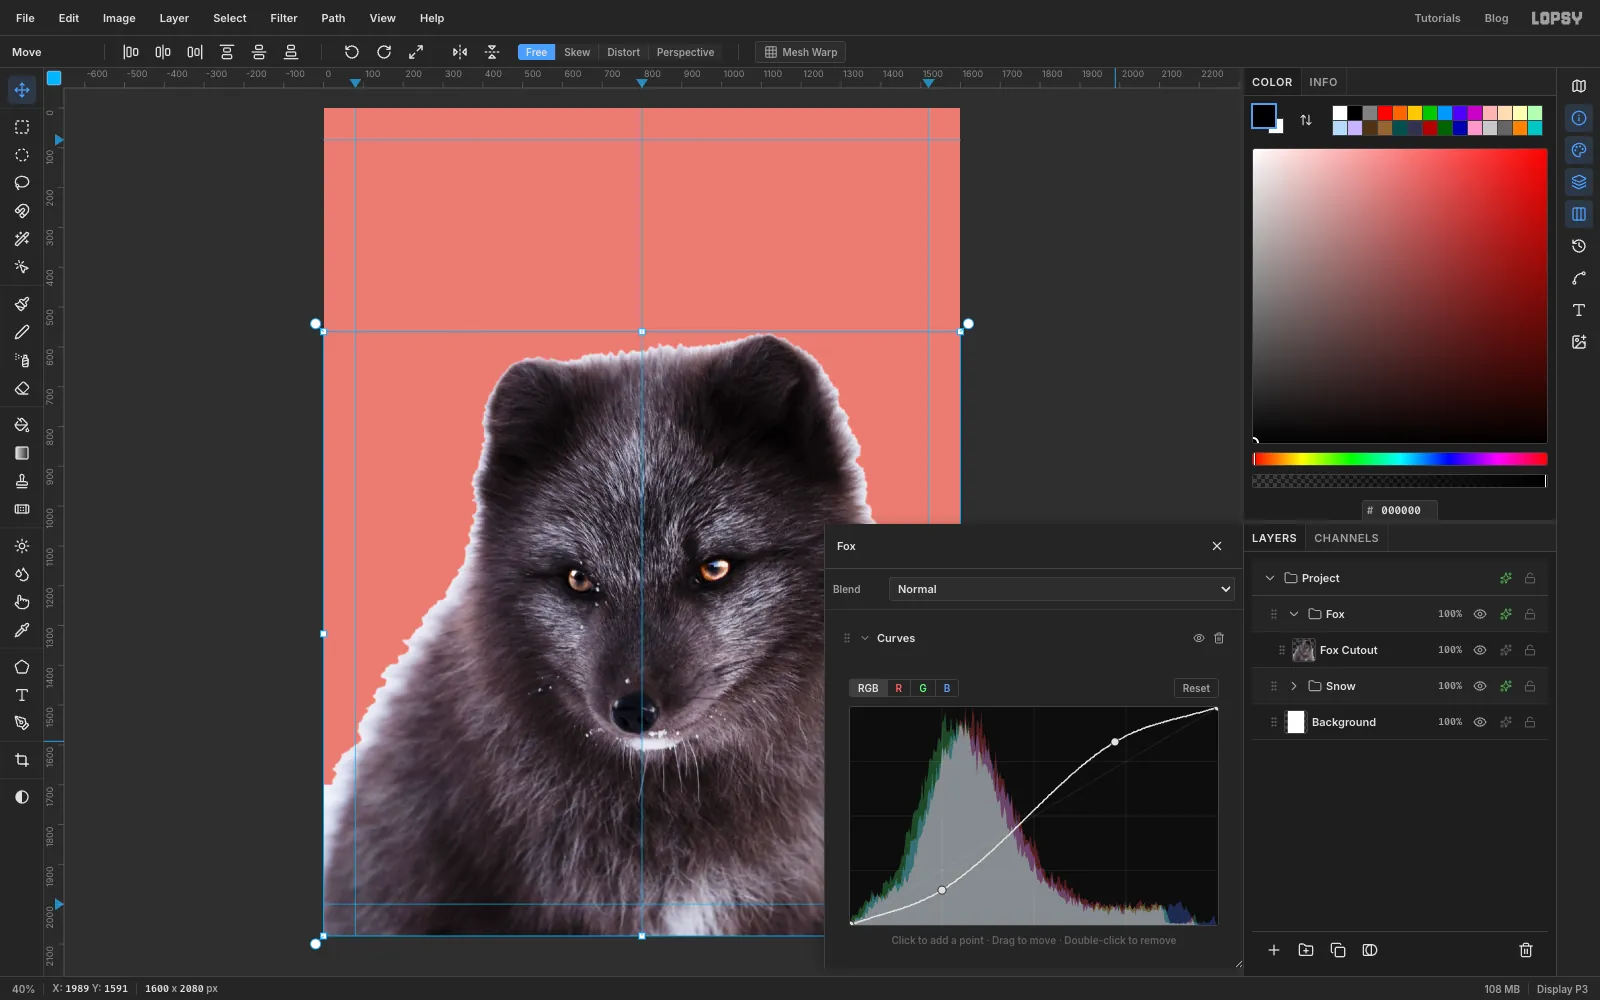Choose the Clone Stamp tool

pos(22,481)
